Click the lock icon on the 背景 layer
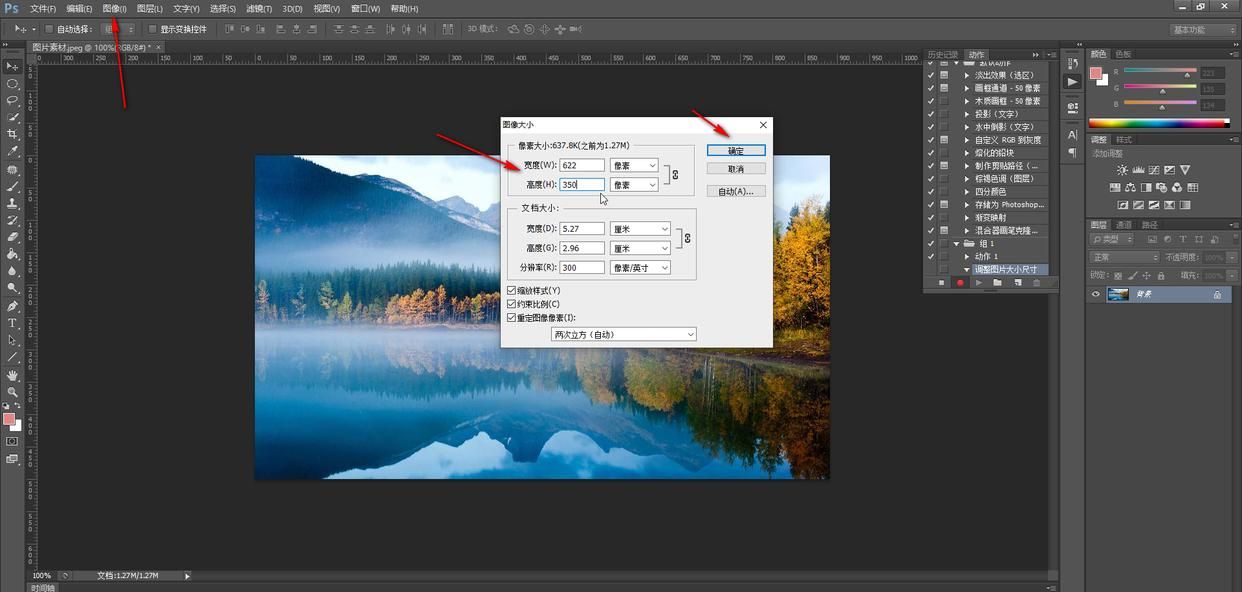 [1217, 295]
